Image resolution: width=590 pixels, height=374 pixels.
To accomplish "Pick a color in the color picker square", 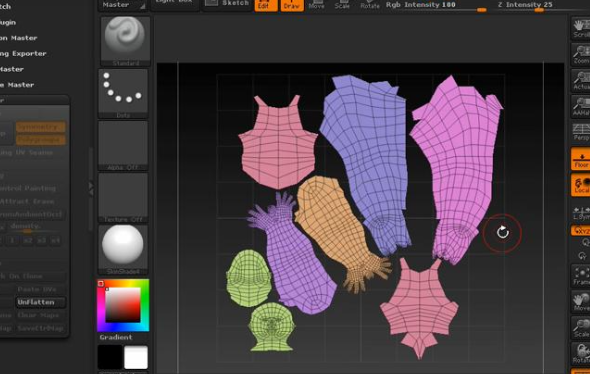I will [x=123, y=305].
